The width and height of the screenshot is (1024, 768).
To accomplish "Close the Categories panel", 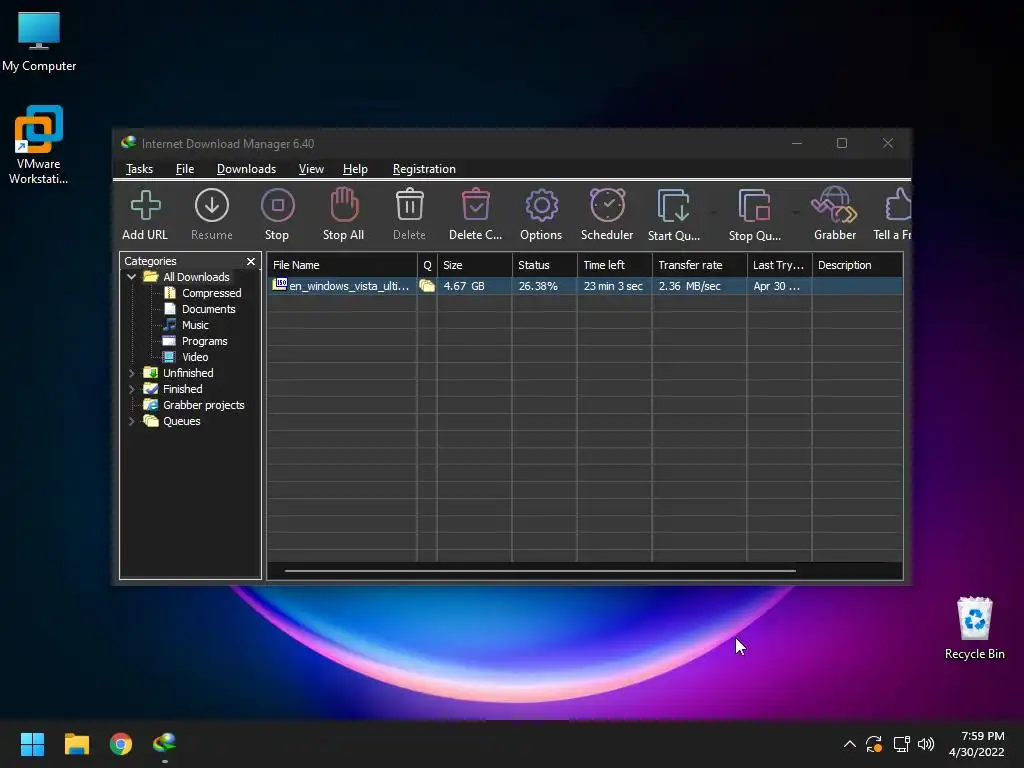I will pos(251,261).
